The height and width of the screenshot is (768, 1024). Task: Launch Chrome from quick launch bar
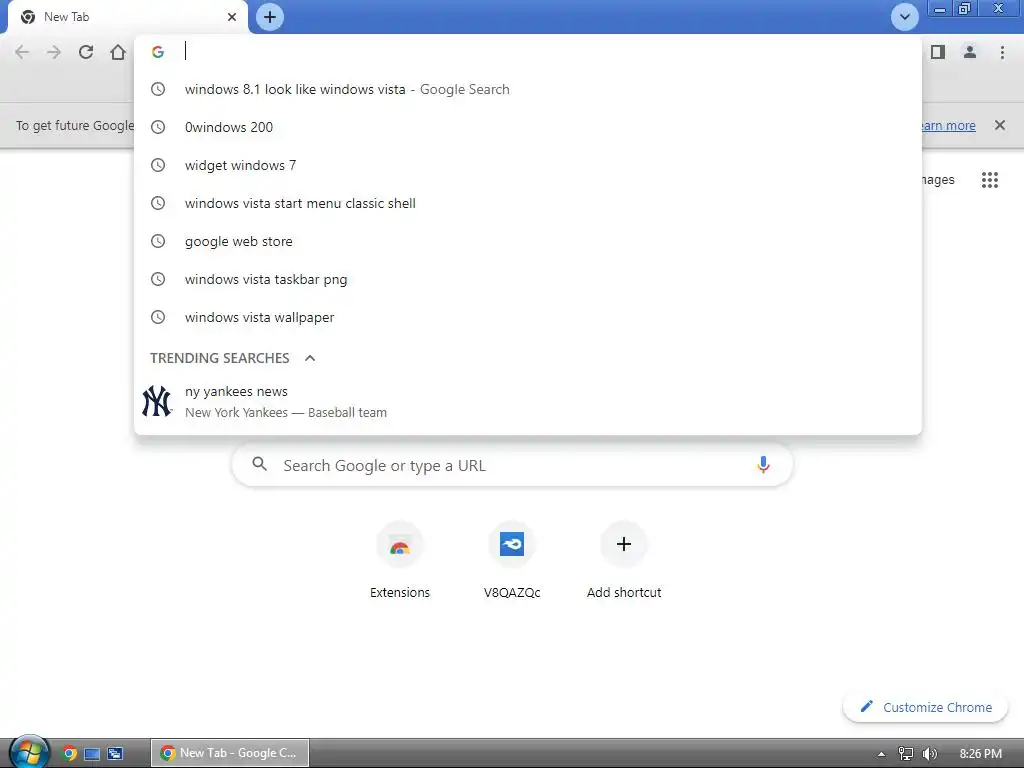click(x=69, y=754)
